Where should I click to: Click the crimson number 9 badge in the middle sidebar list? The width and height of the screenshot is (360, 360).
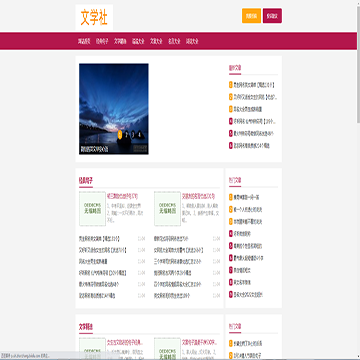pyautogui.click(x=231, y=294)
